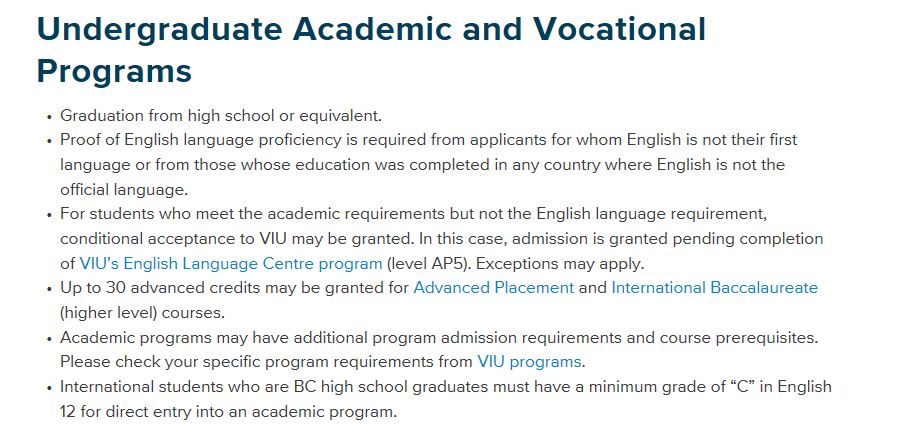Open VIU's English Language Centre program link
The width and height of the screenshot is (922, 444).
[230, 263]
